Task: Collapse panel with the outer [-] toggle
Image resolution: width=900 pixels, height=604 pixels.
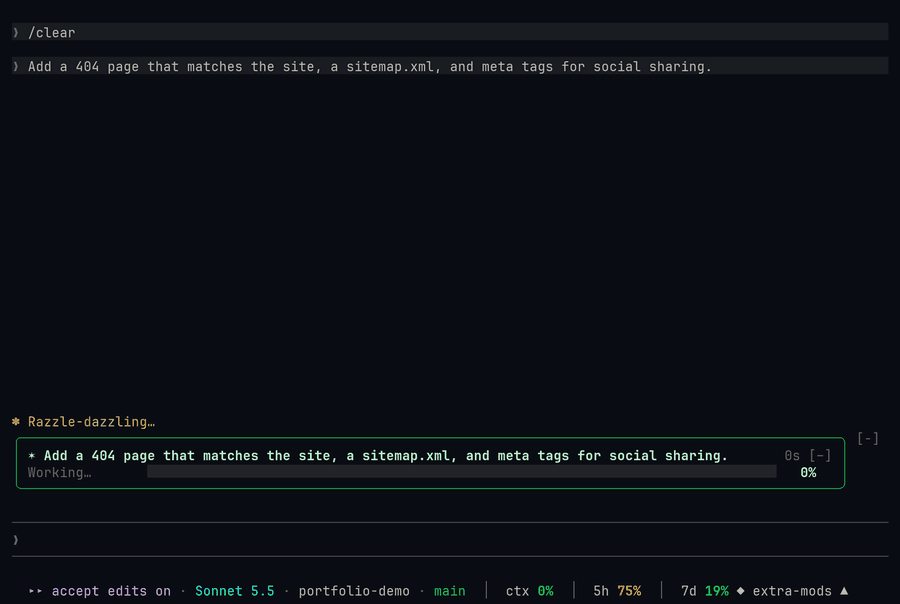Action: [x=867, y=439]
